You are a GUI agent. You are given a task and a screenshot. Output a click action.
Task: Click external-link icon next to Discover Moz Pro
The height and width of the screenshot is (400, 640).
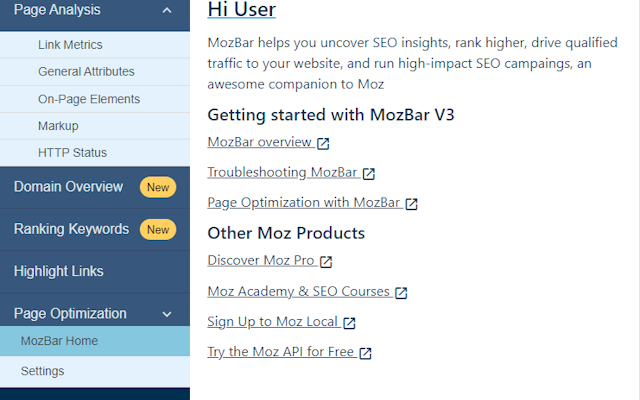(326, 262)
